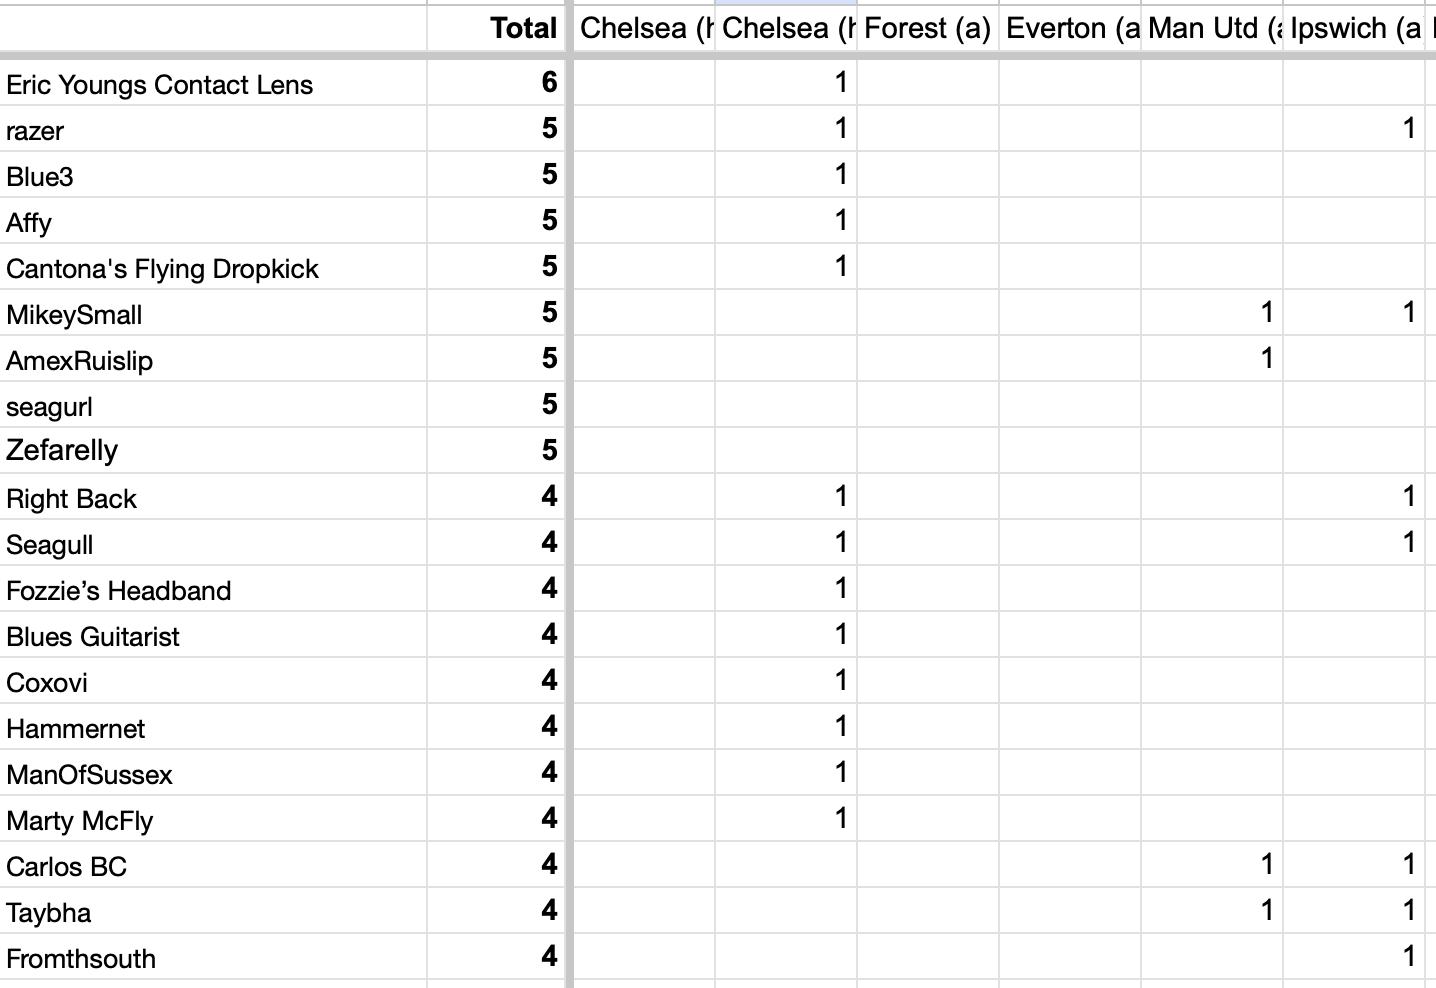Select the Everton column header cell

tap(1069, 28)
